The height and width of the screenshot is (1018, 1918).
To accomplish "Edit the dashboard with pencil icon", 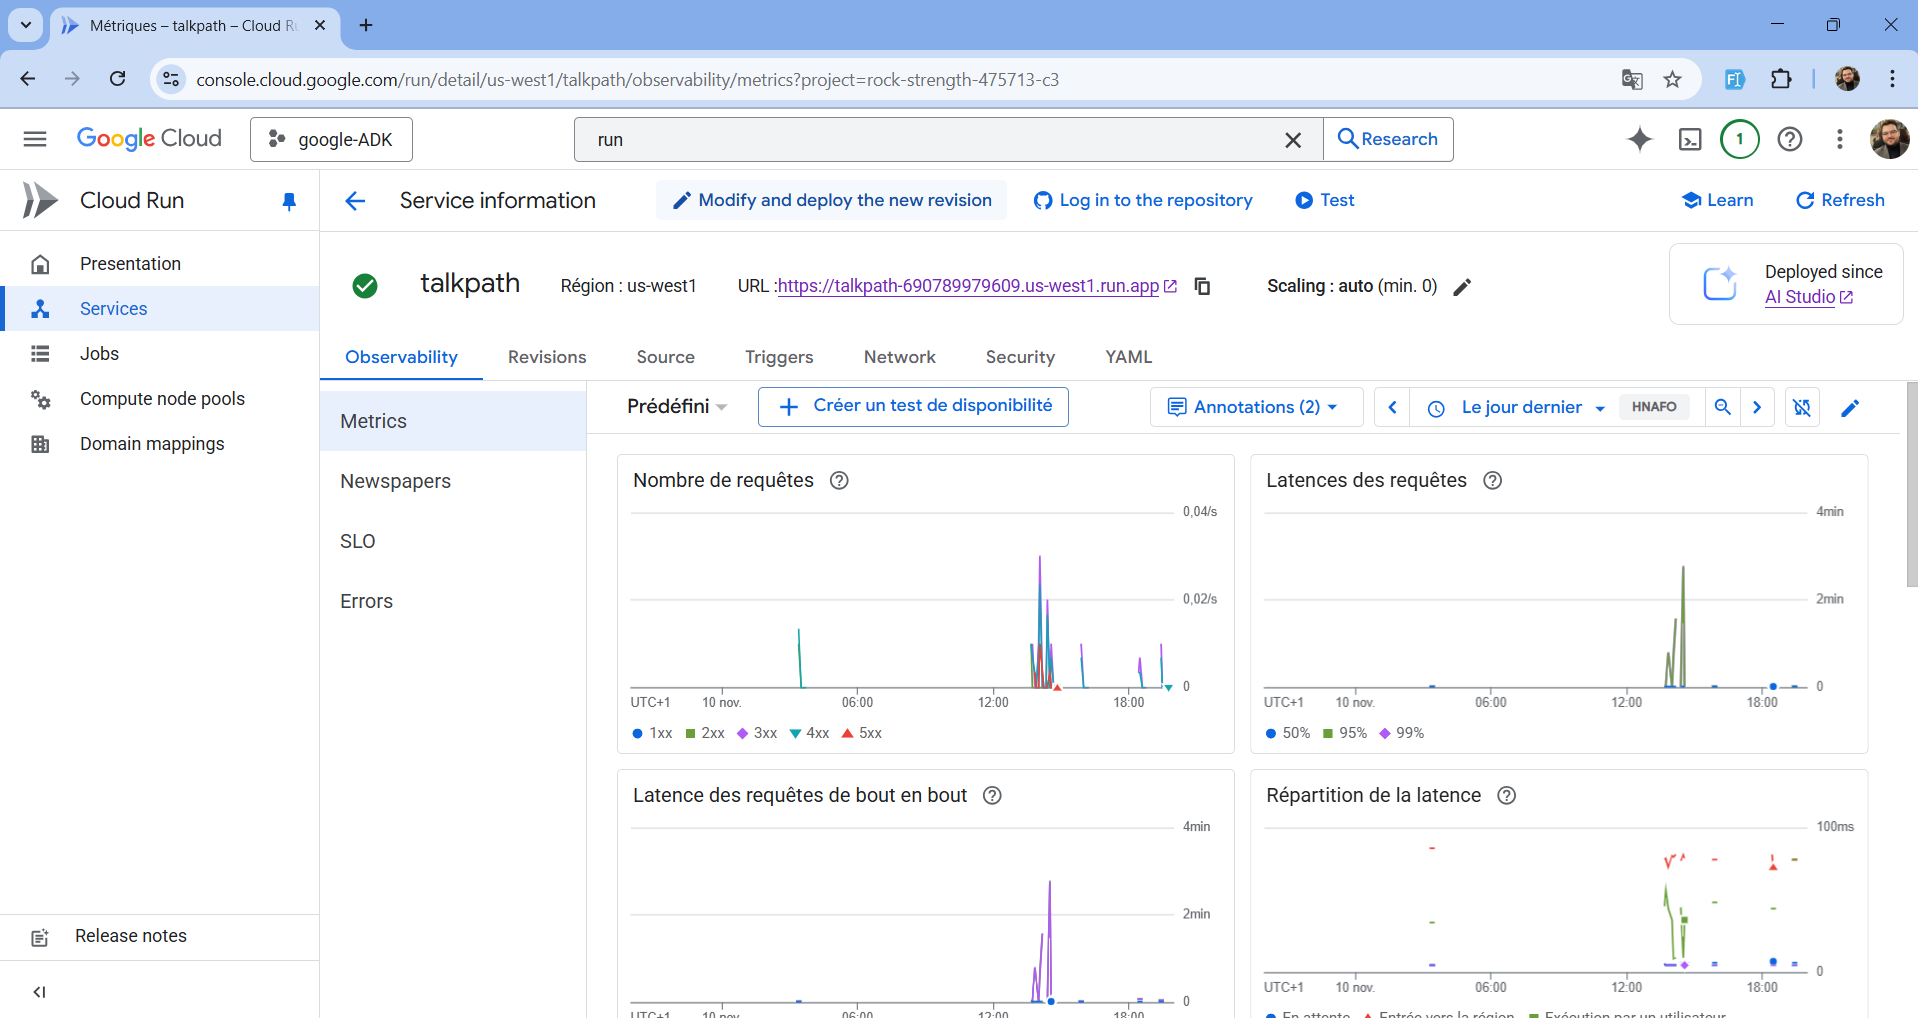I will [x=1850, y=408].
